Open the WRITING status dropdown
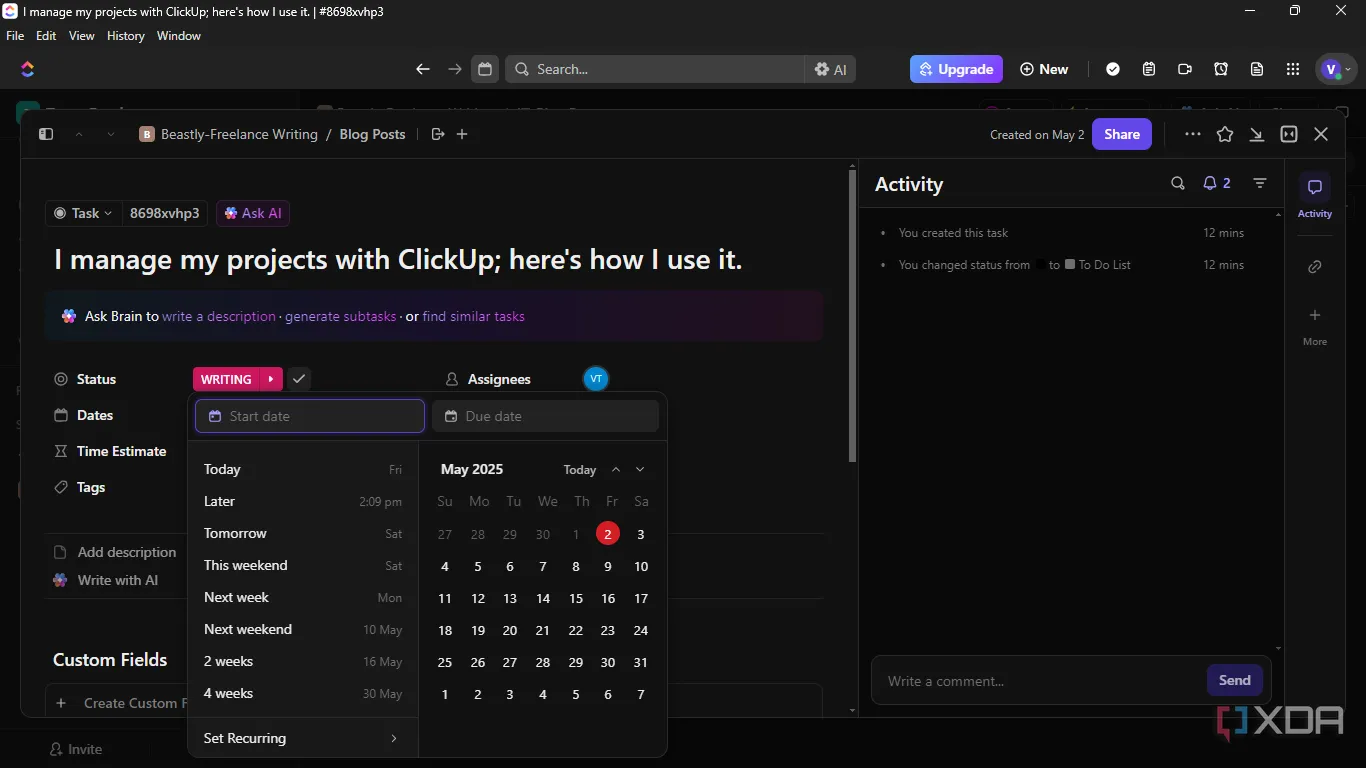1366x768 pixels. (x=226, y=379)
